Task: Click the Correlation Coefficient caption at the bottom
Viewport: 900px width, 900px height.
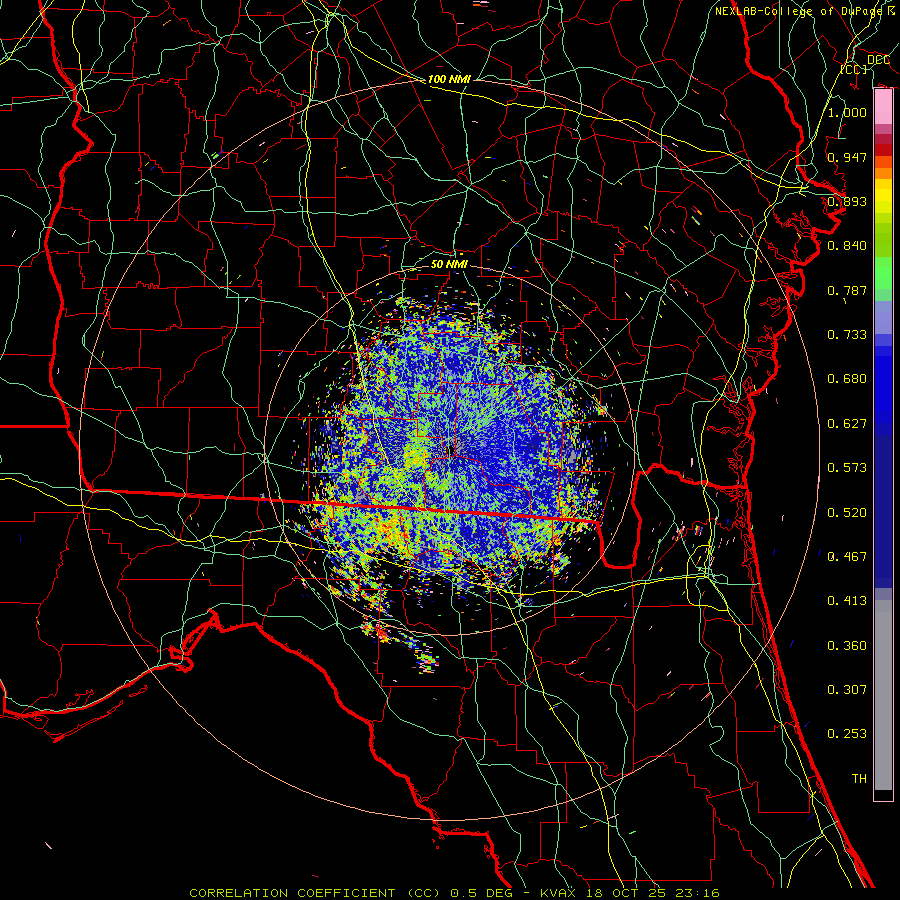Action: [x=454, y=893]
